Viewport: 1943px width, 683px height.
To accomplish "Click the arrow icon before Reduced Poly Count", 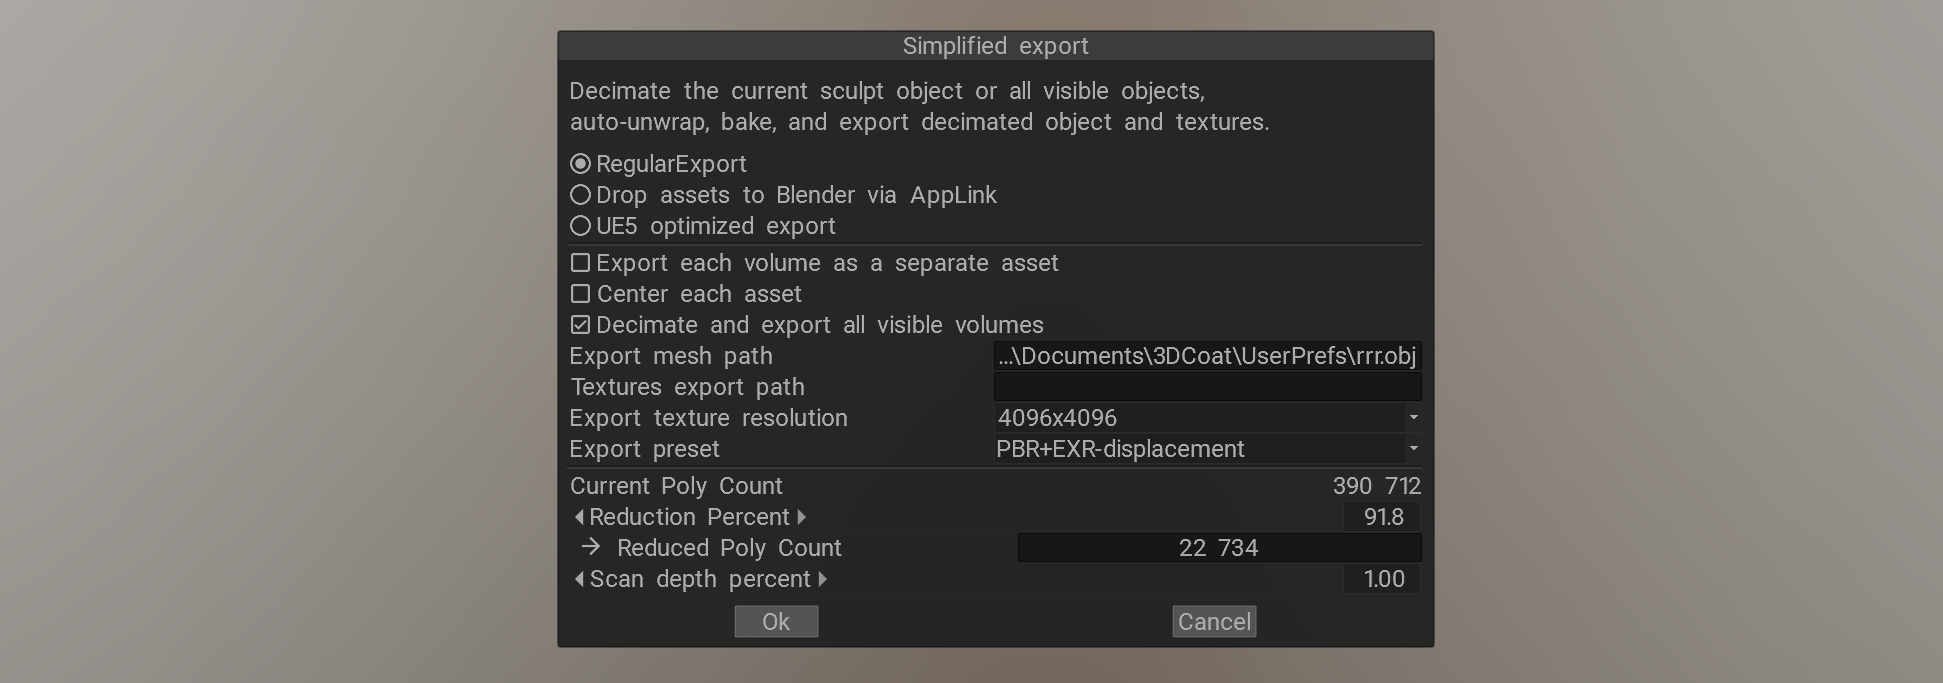I will [x=589, y=547].
